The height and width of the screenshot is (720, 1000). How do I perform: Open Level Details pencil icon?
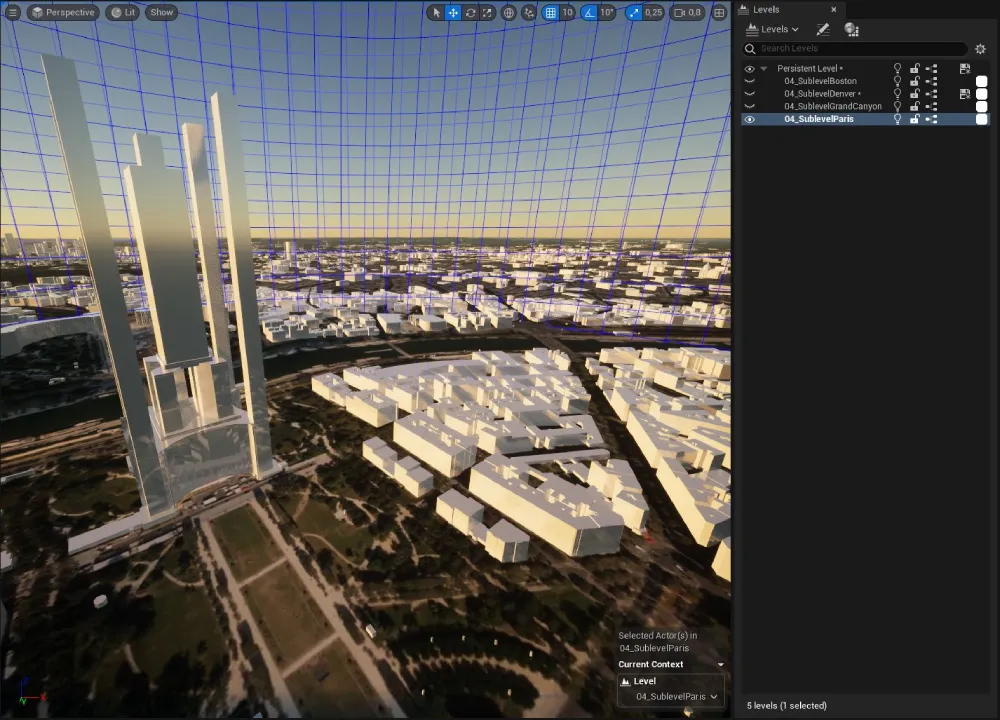[x=823, y=29]
